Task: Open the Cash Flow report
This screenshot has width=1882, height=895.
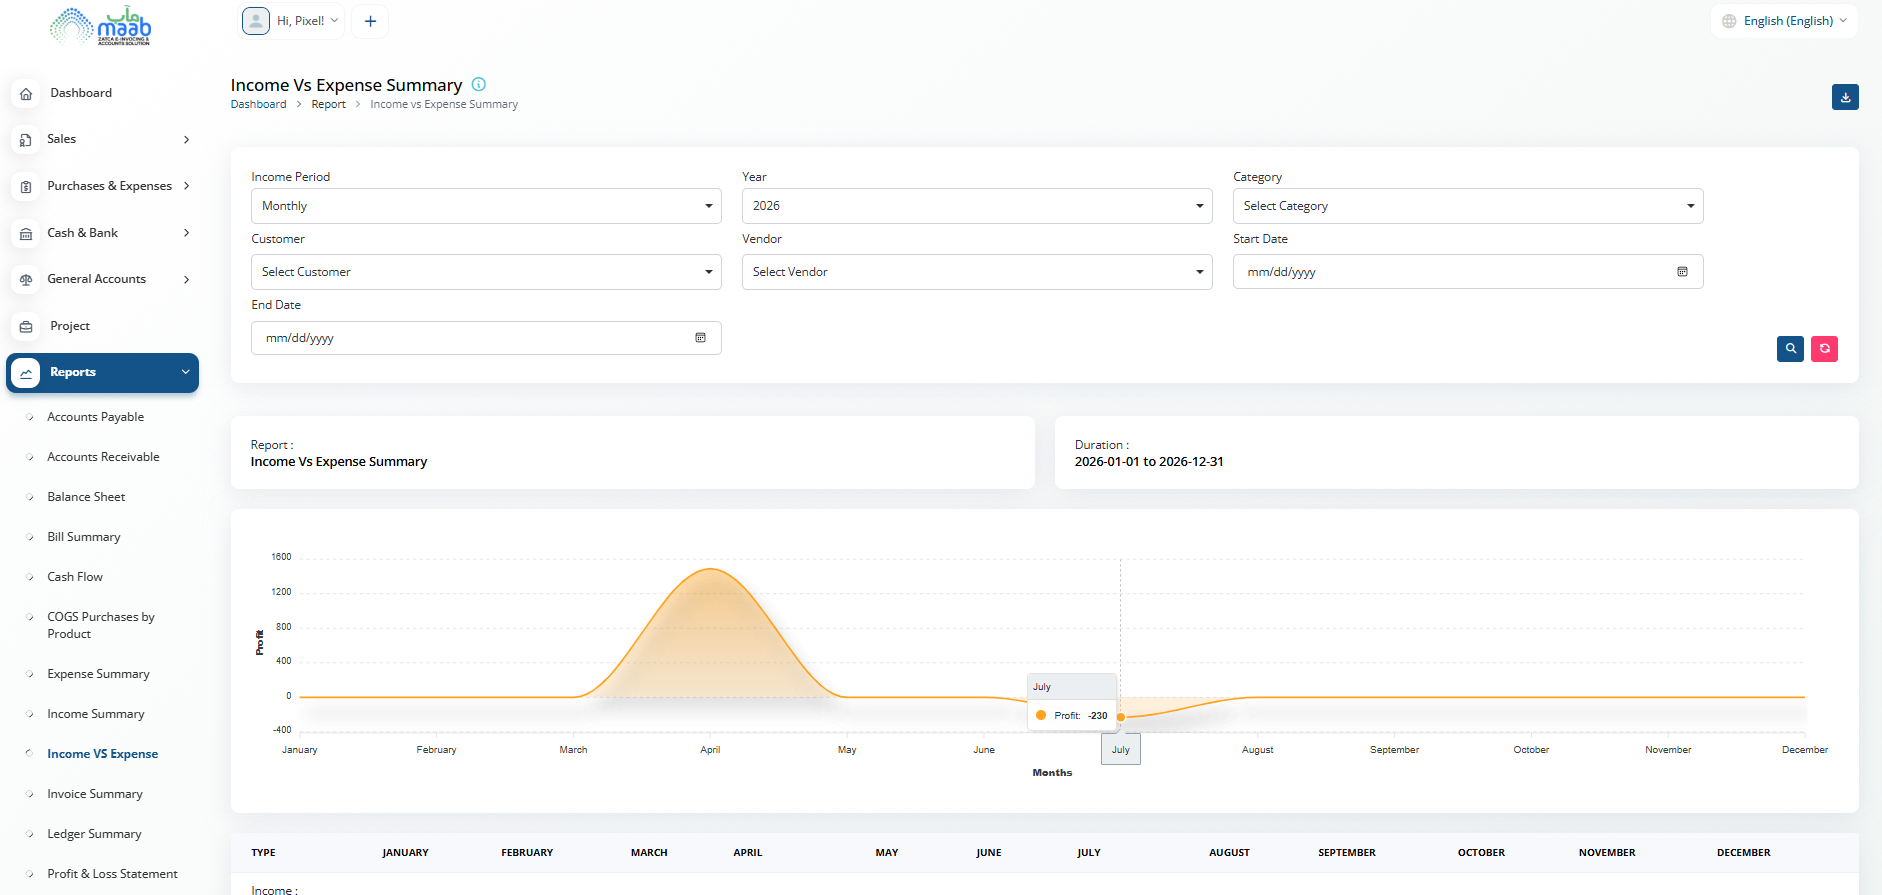Action: (x=75, y=577)
